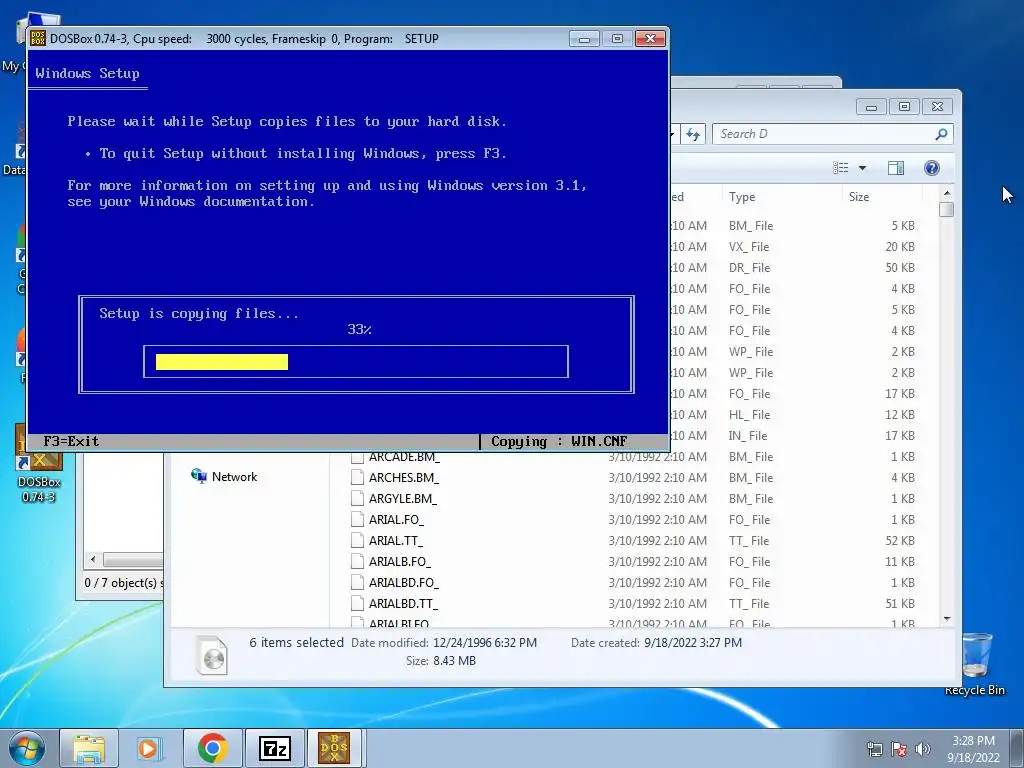1024x768 pixels.
Task: Toggle the Explorer preview pane button
Action: (896, 168)
